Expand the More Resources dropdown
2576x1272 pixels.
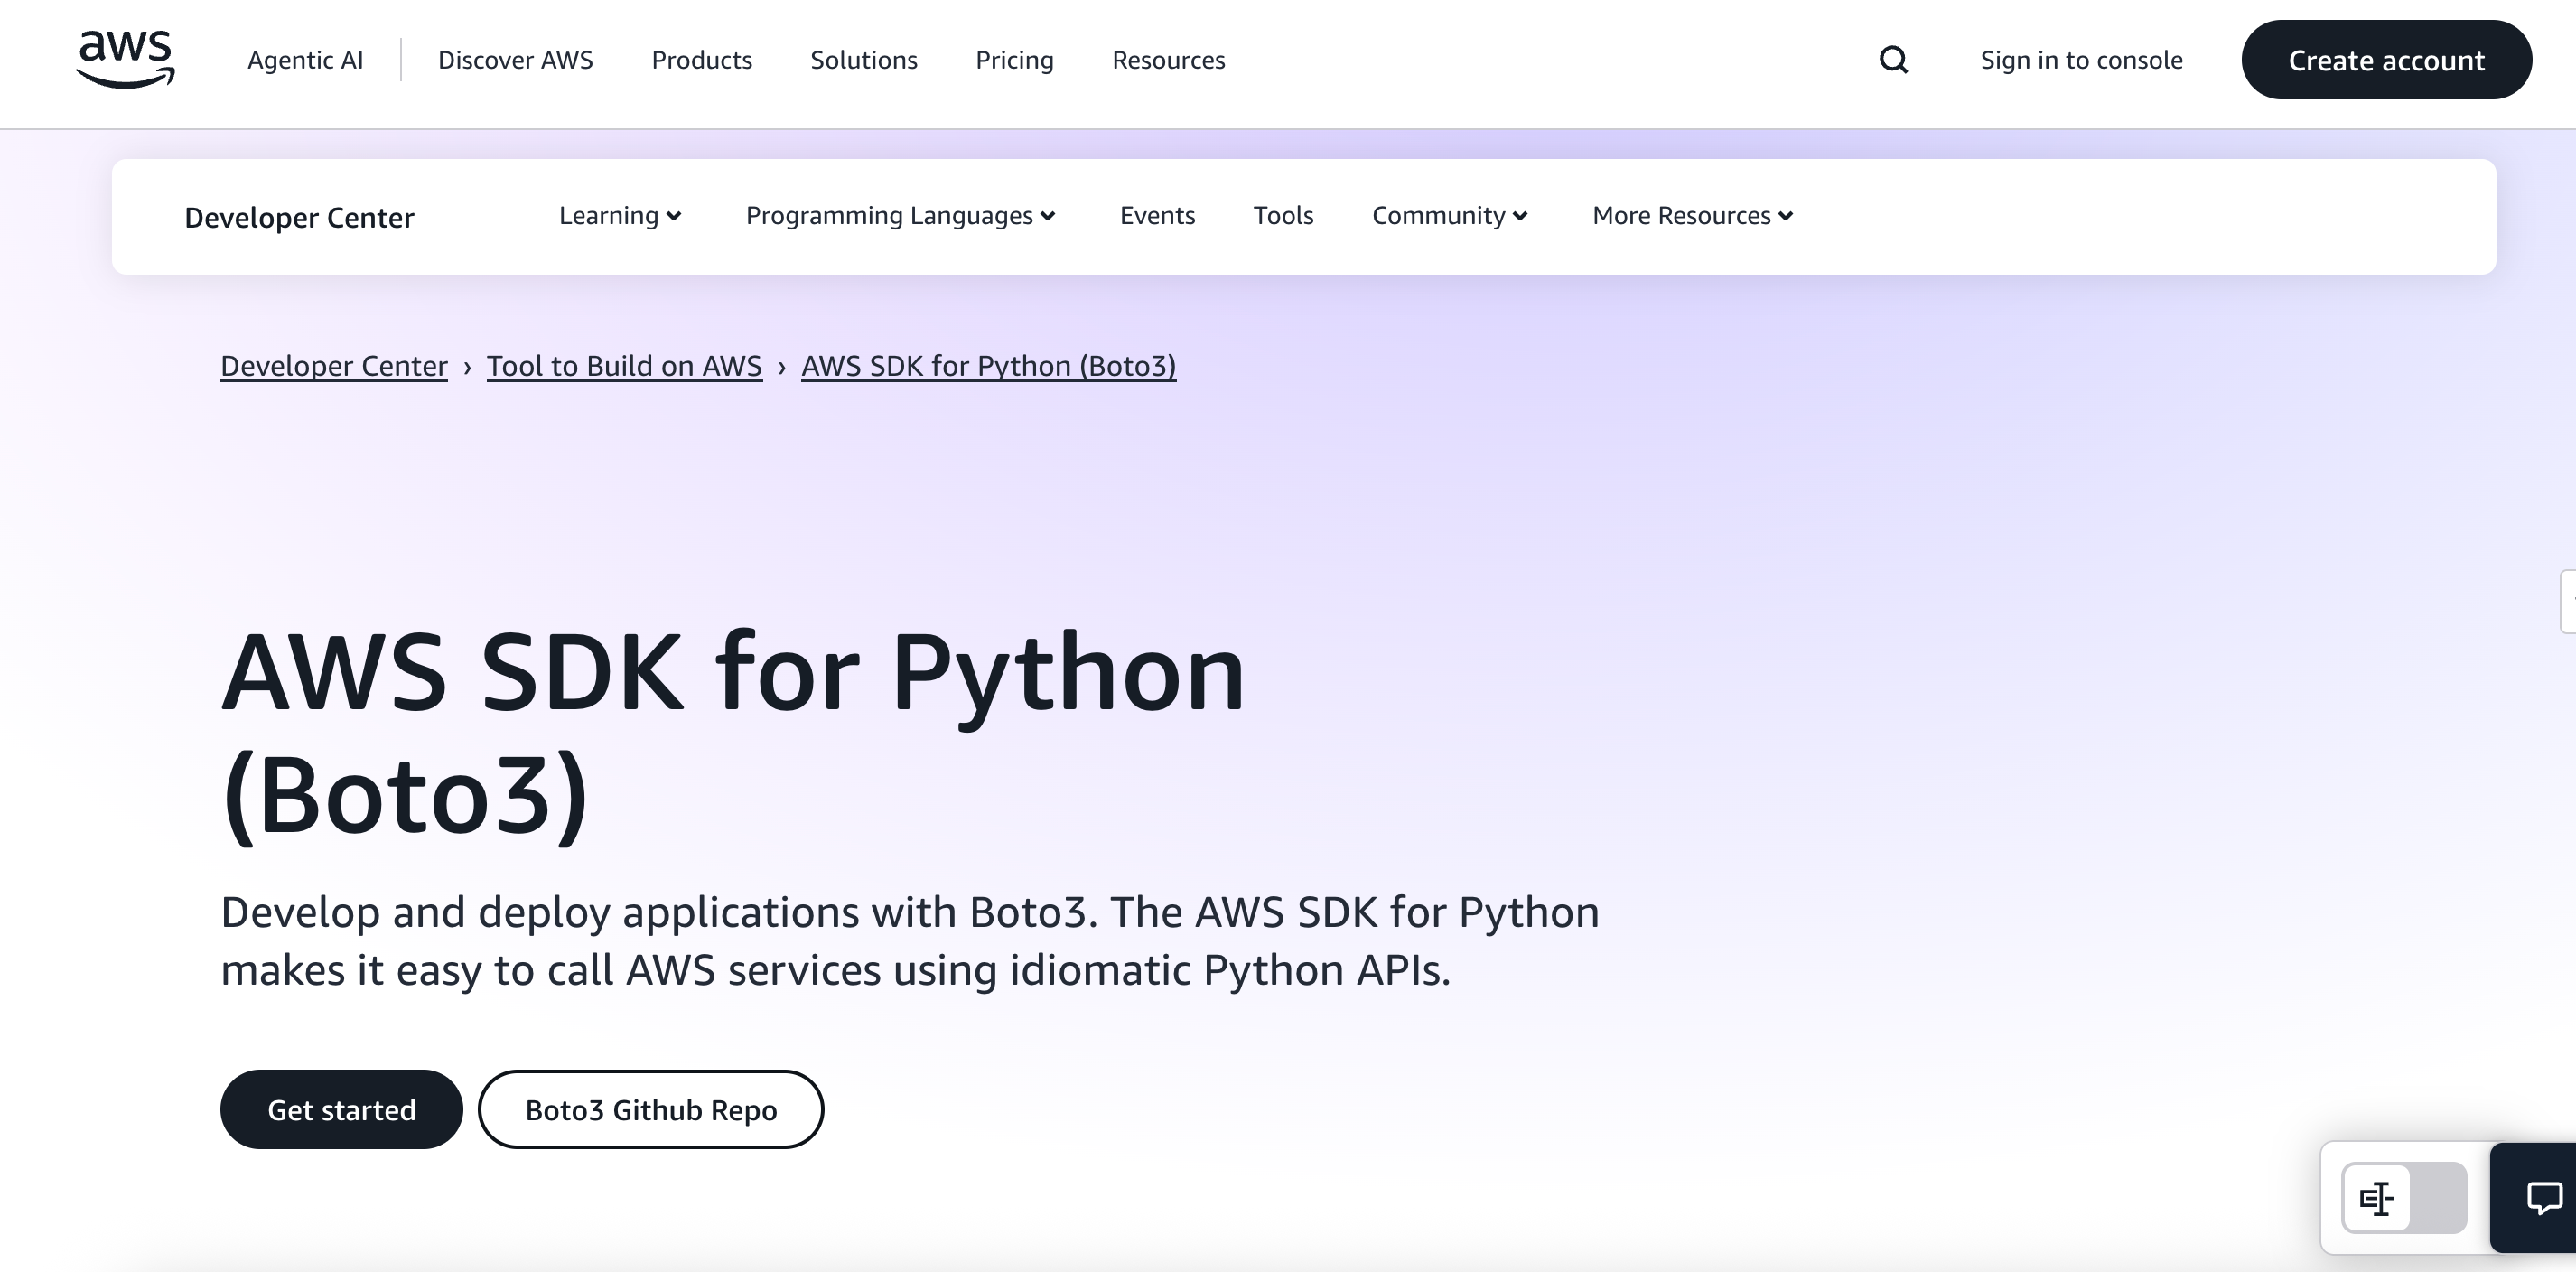[1690, 215]
